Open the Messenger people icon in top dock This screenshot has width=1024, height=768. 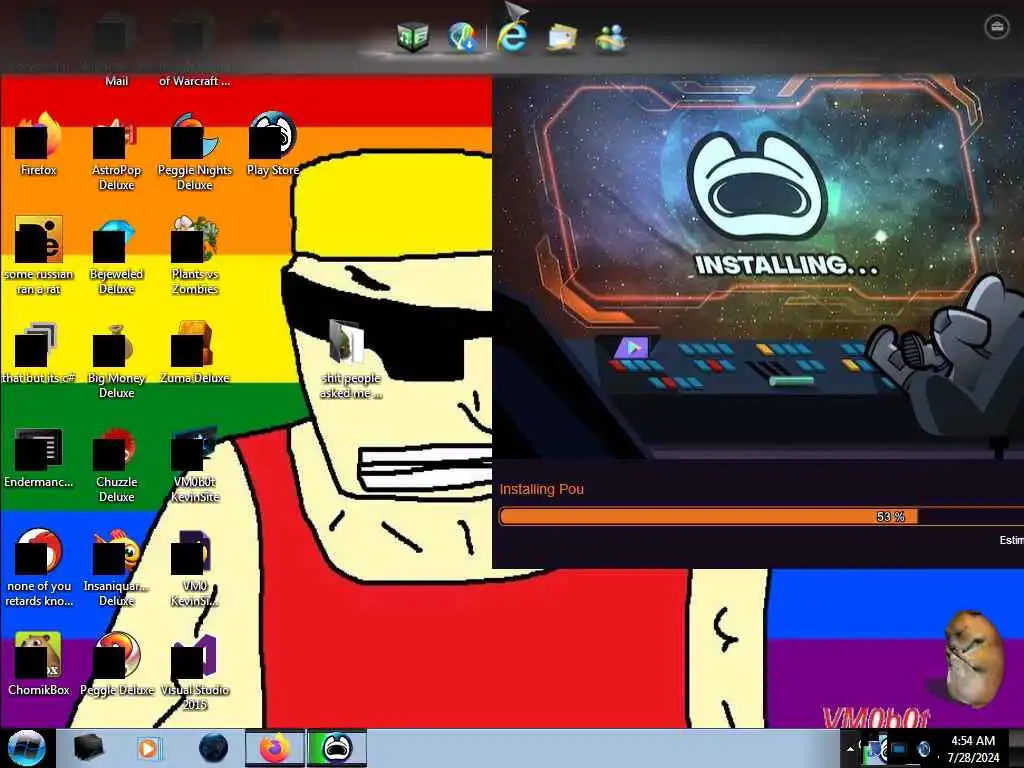(x=611, y=37)
